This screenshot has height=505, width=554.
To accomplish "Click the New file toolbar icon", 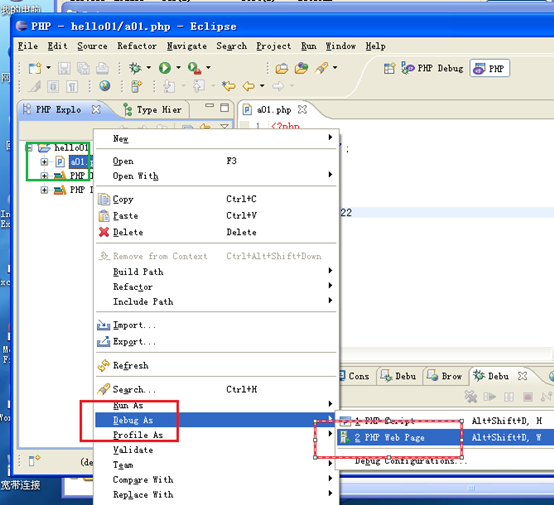I will pos(35,68).
